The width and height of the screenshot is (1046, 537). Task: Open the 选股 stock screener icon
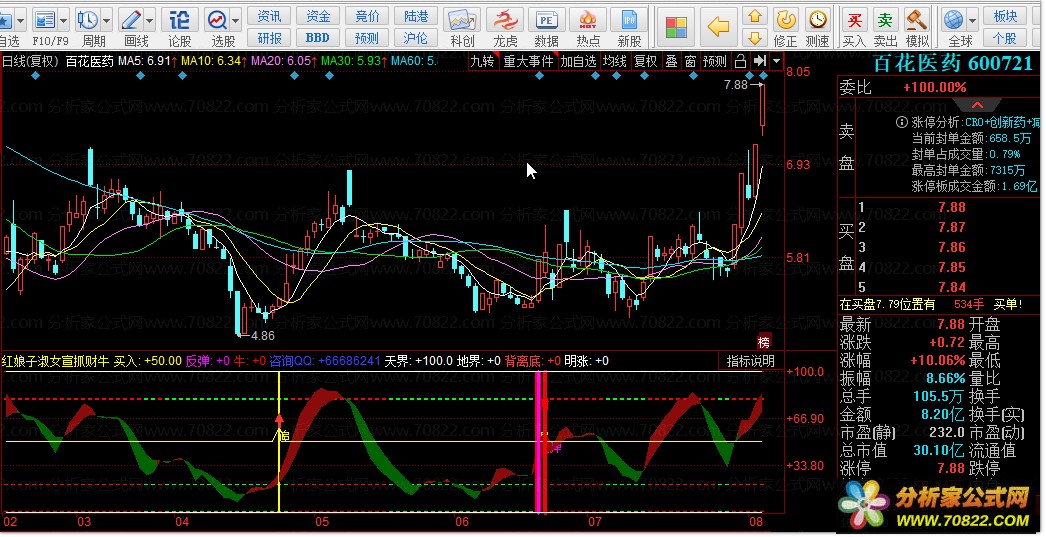coord(217,21)
